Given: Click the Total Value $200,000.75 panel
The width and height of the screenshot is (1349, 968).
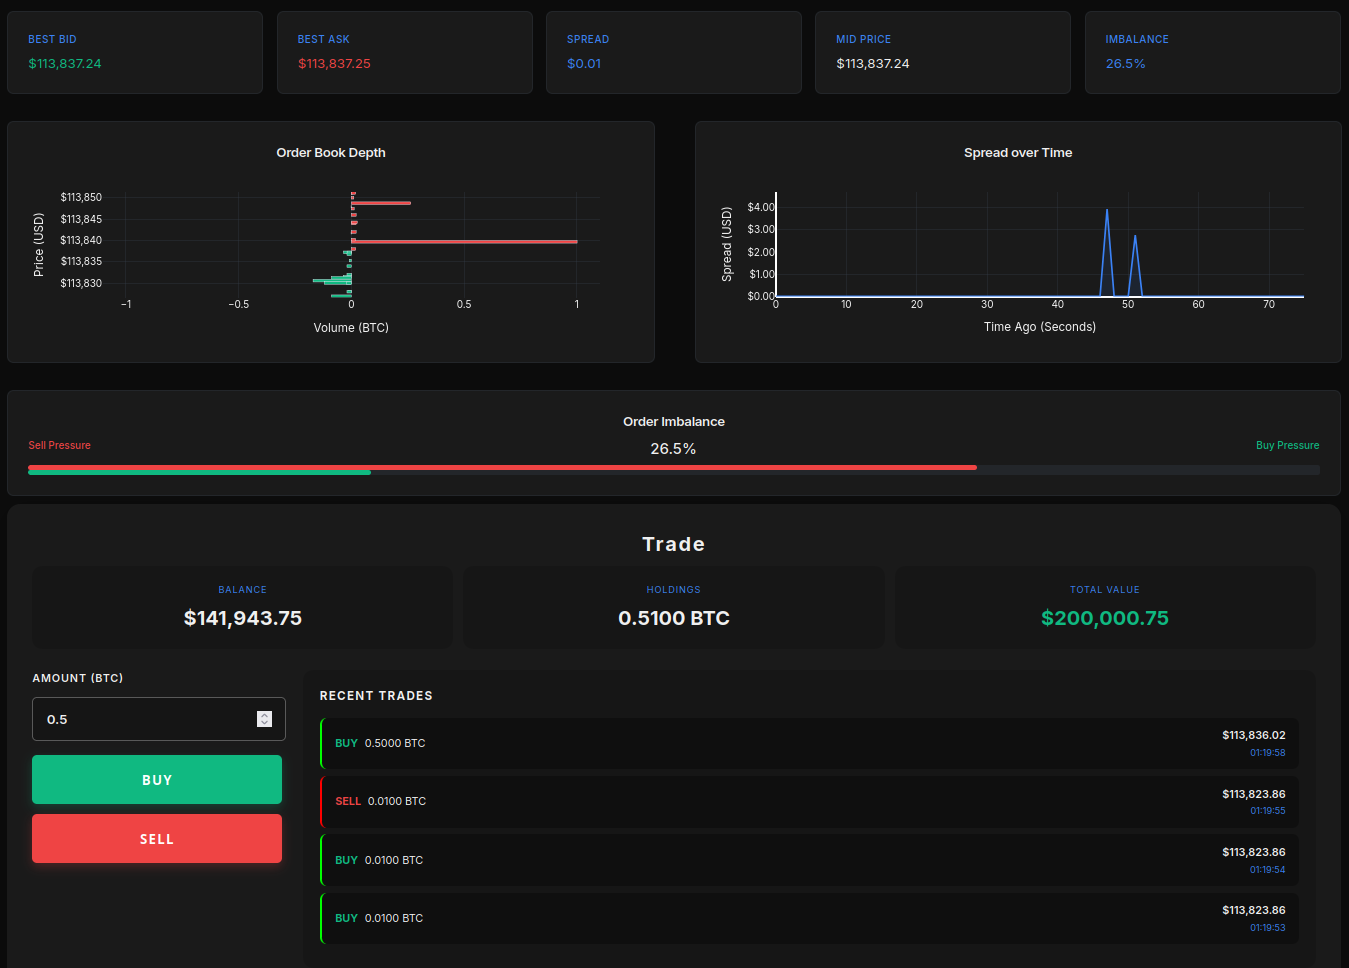Looking at the screenshot, I should (x=1105, y=608).
